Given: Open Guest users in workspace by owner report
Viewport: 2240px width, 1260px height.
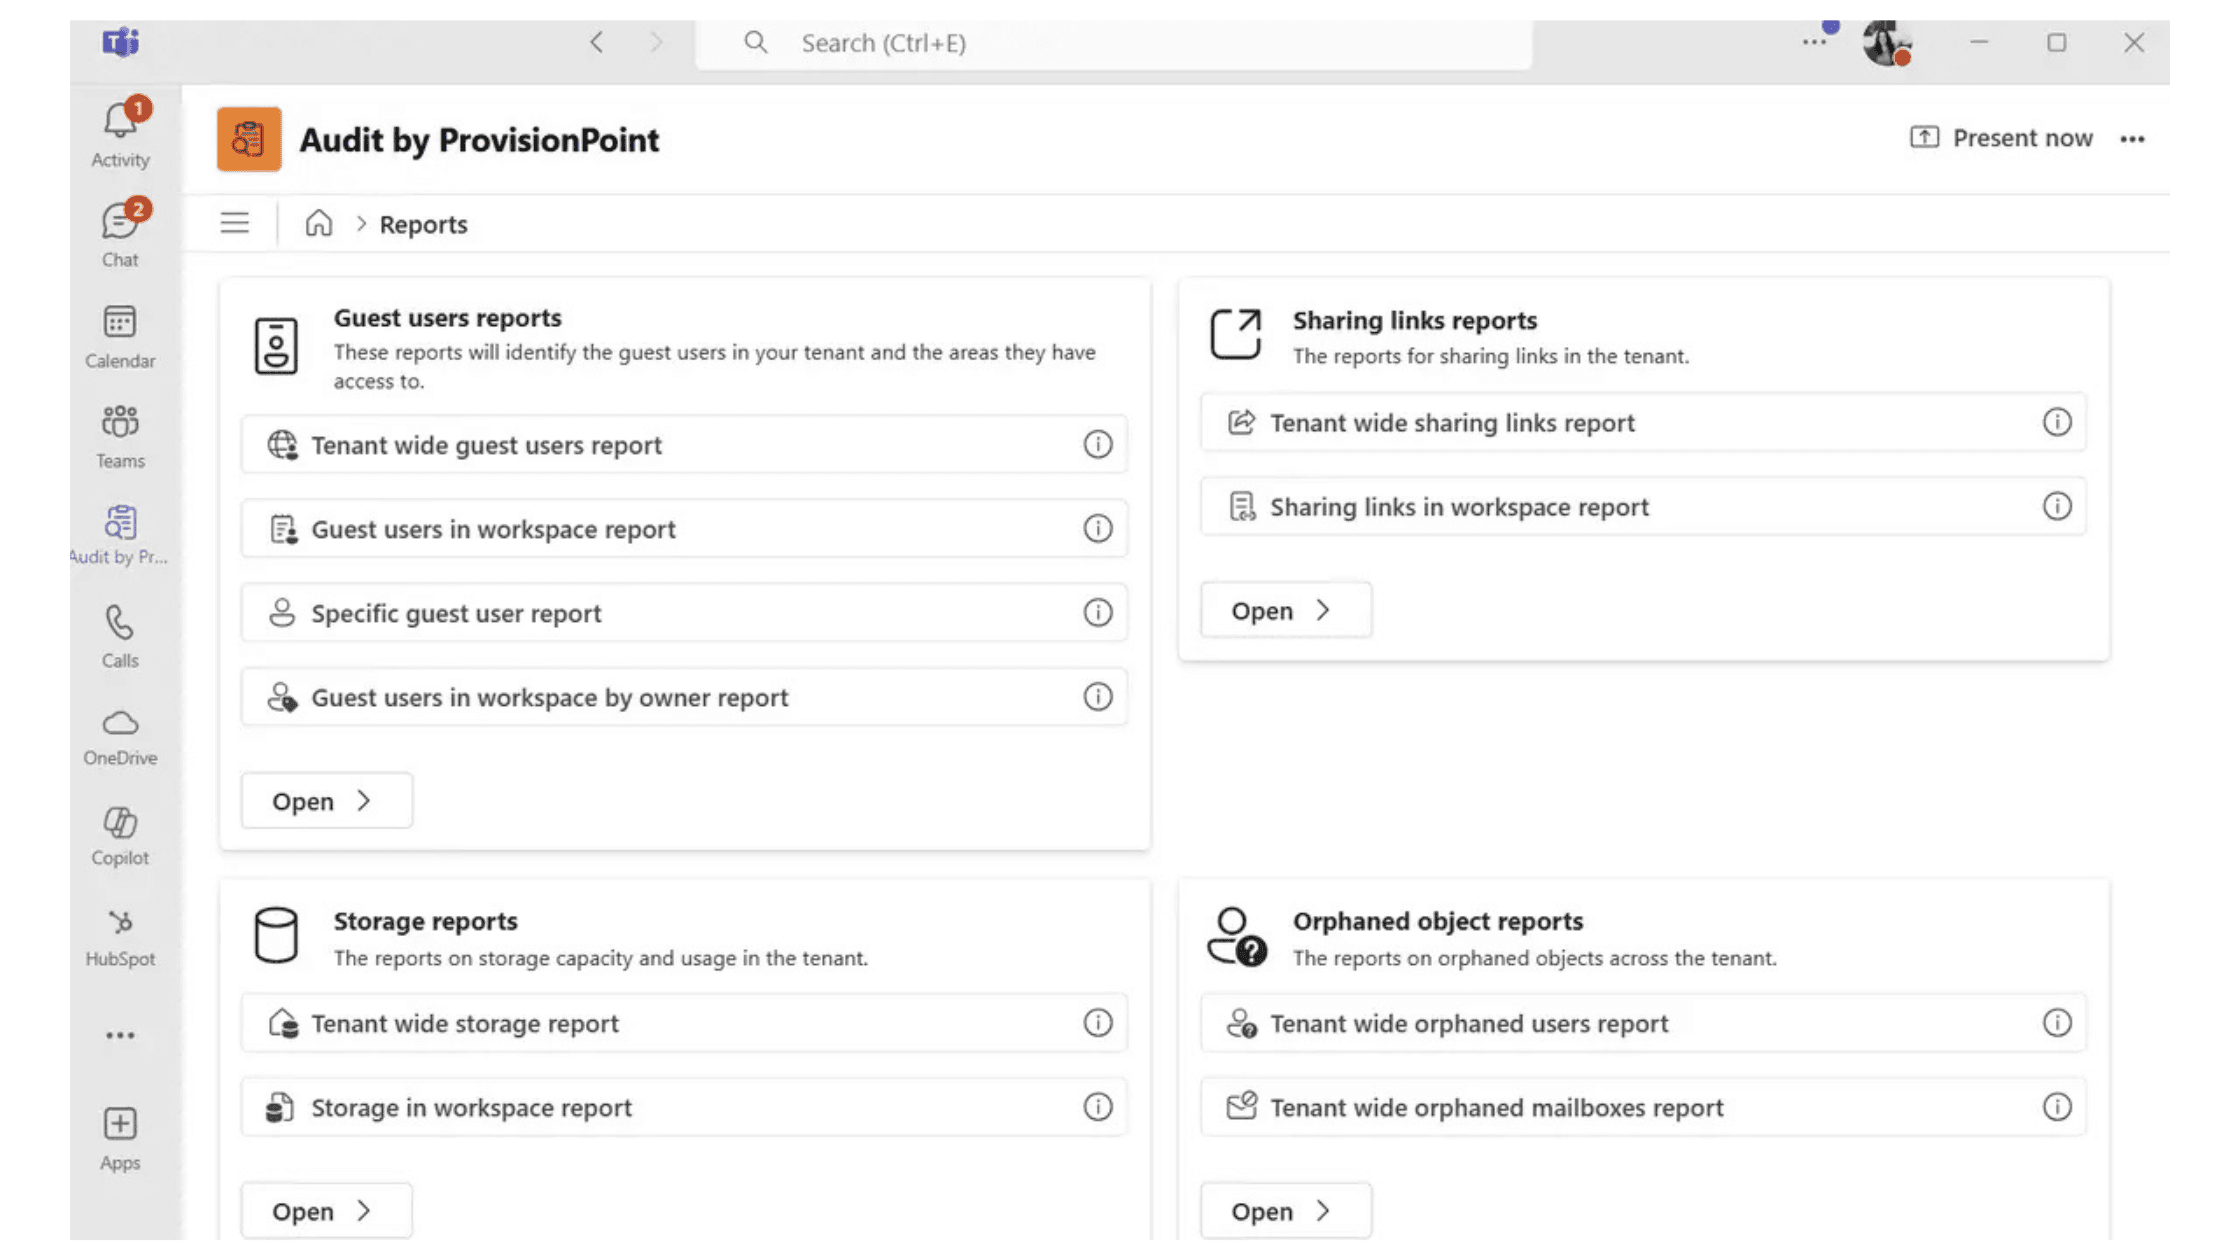Looking at the screenshot, I should click(684, 696).
